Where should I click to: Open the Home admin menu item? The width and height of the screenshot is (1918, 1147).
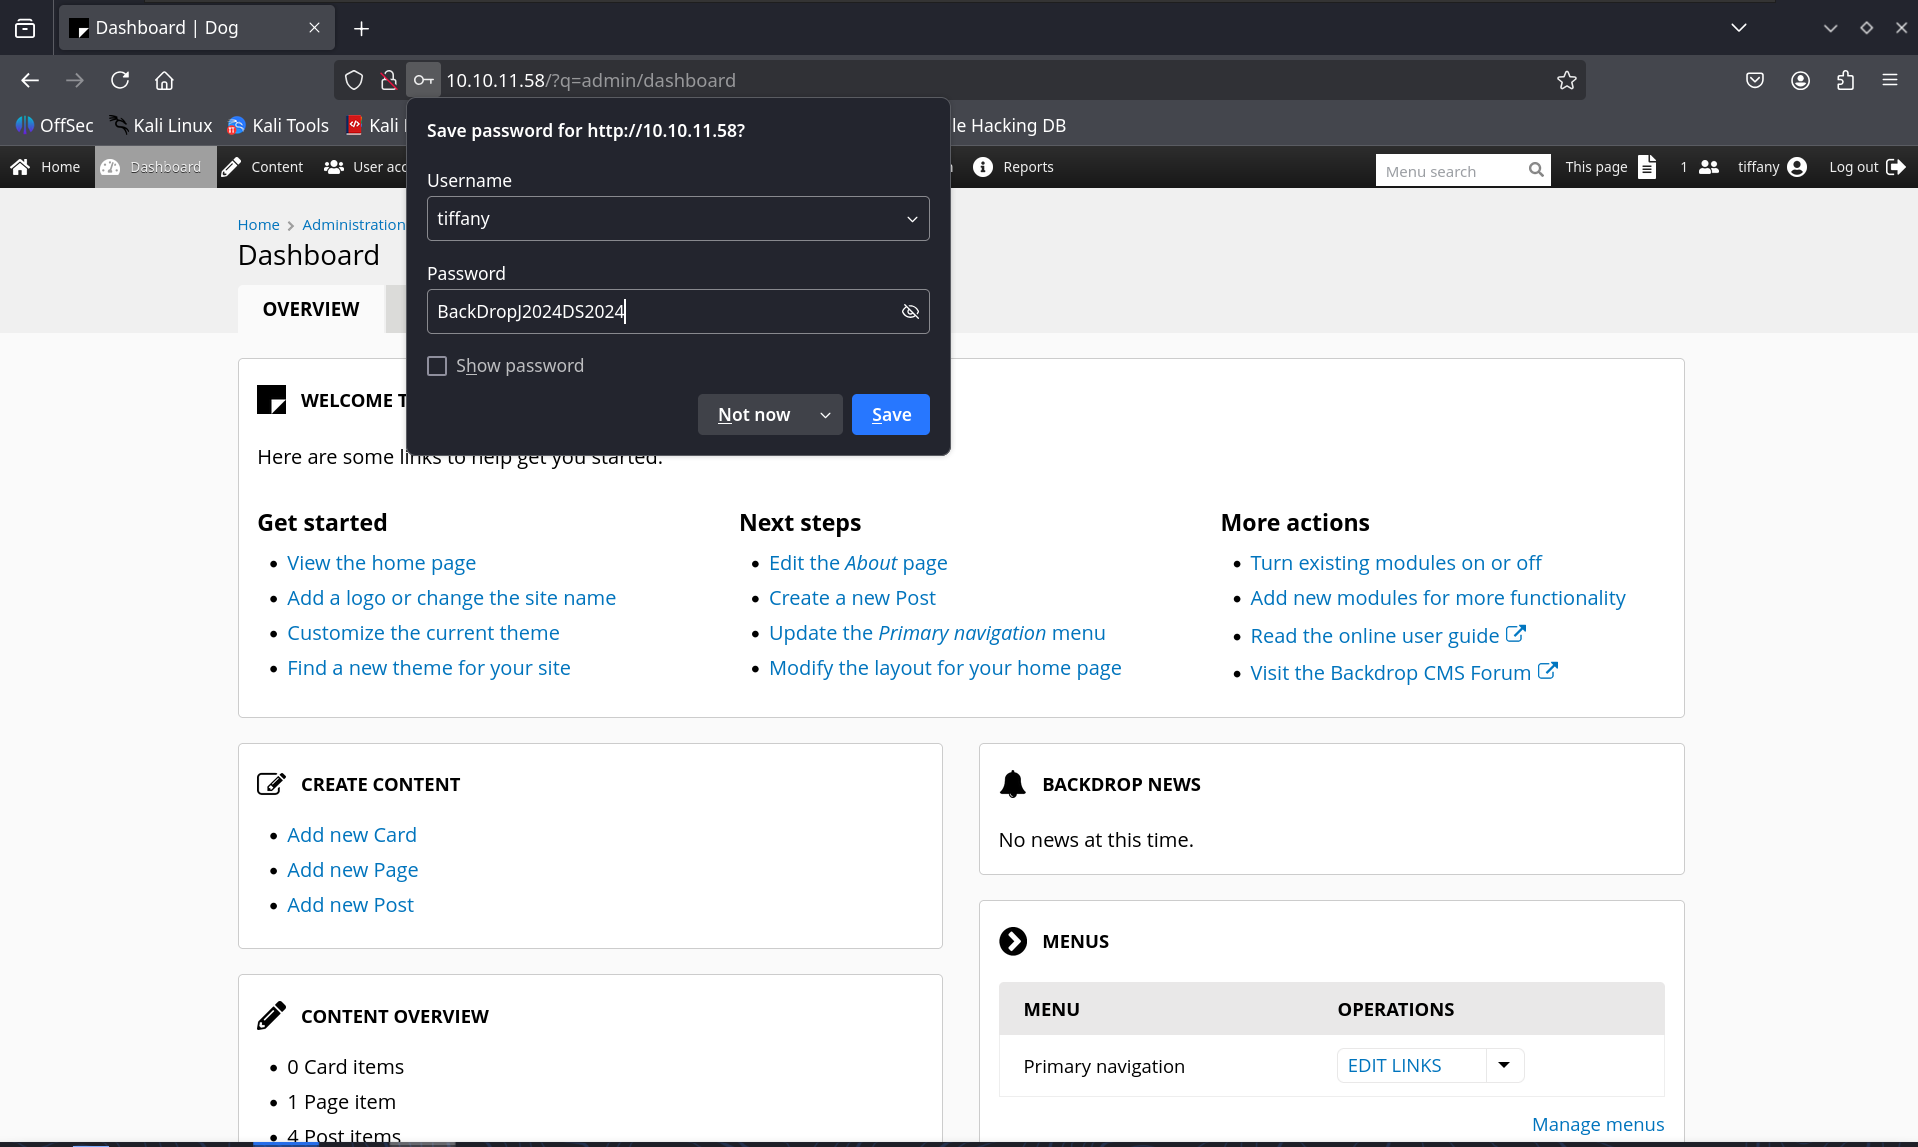click(x=46, y=167)
